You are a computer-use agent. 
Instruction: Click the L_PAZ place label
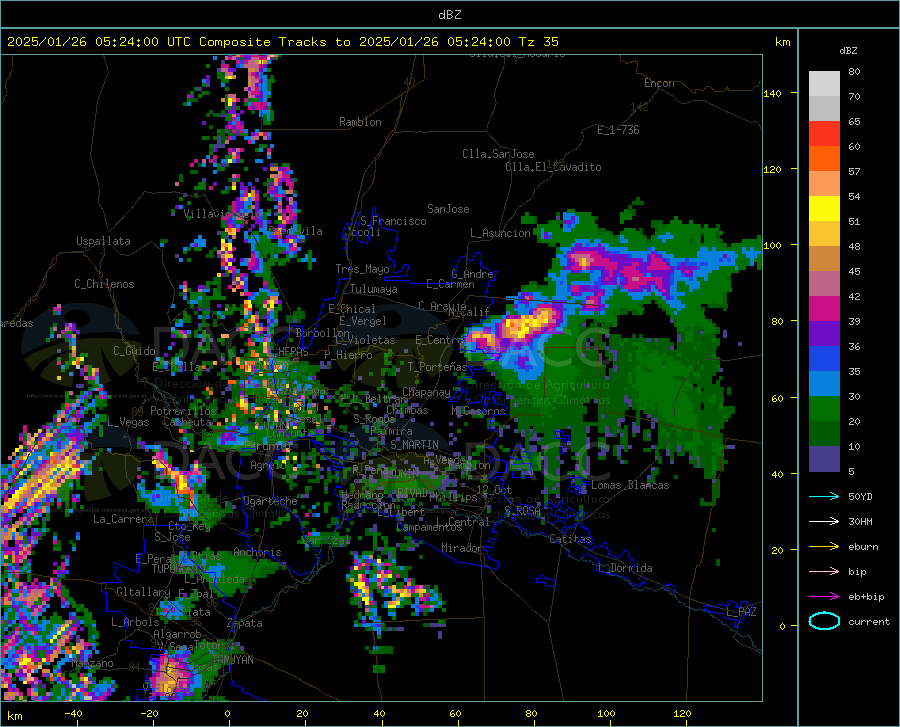[x=742, y=612]
